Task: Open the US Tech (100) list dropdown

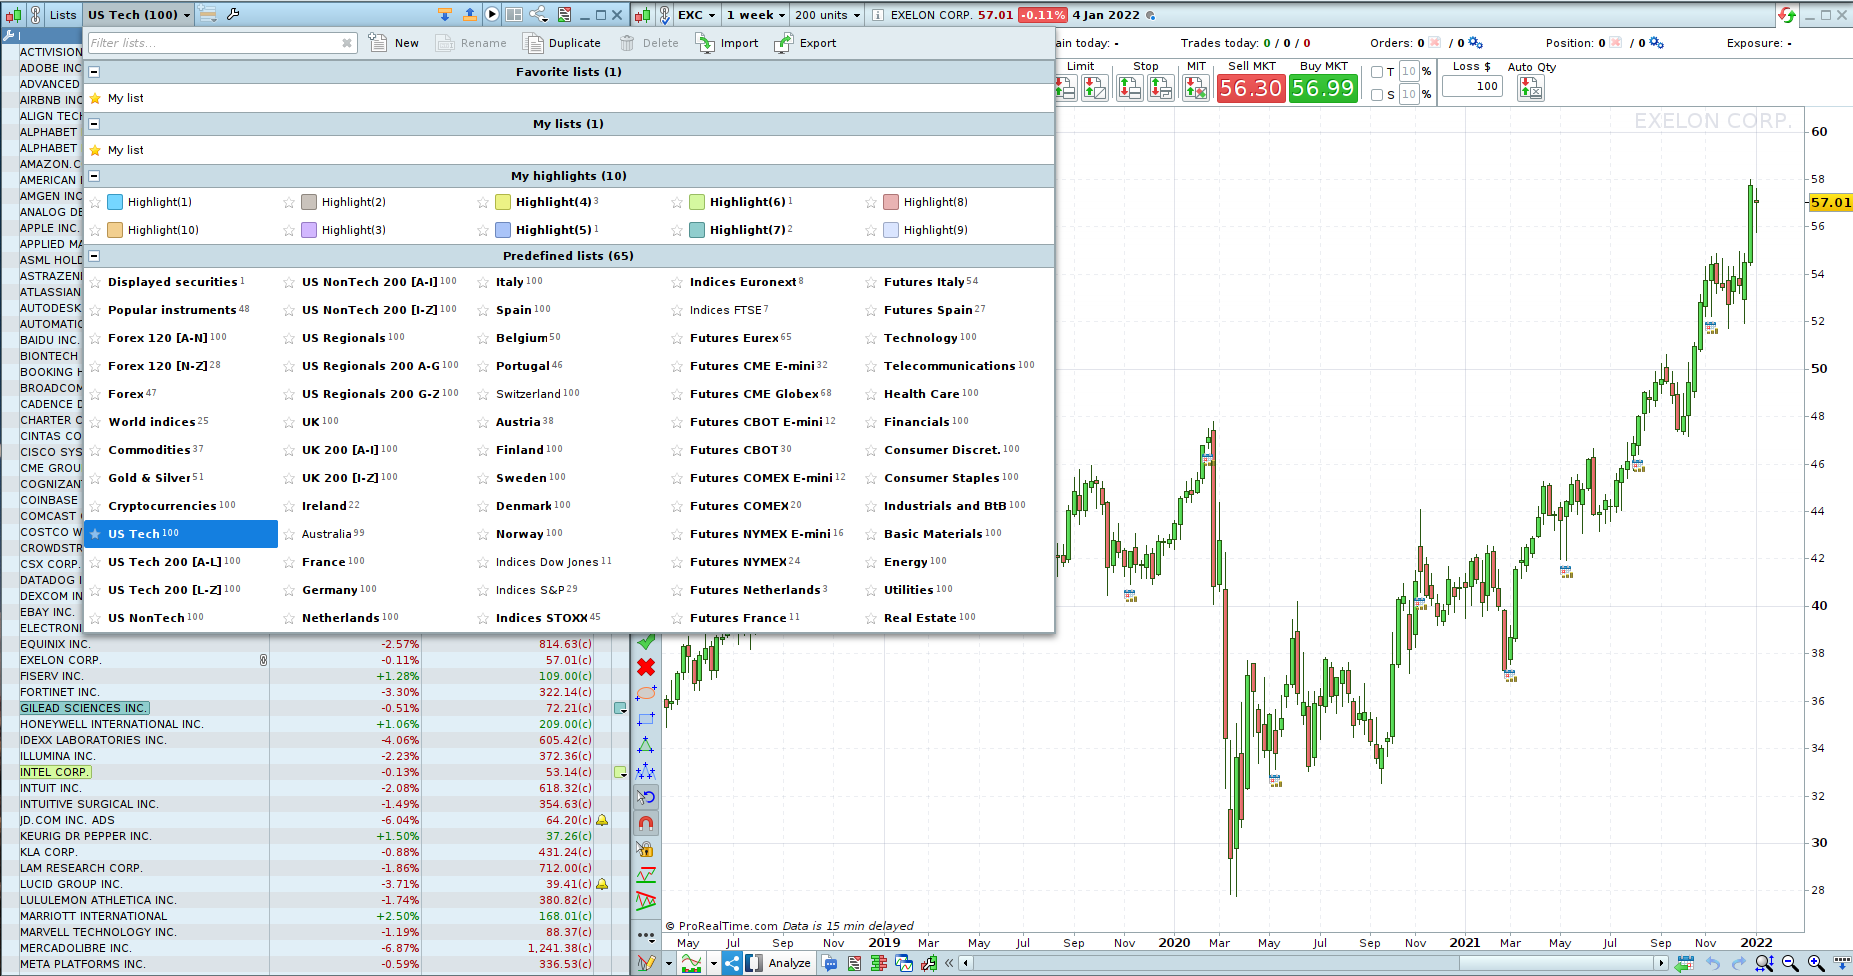Action: click(x=139, y=15)
